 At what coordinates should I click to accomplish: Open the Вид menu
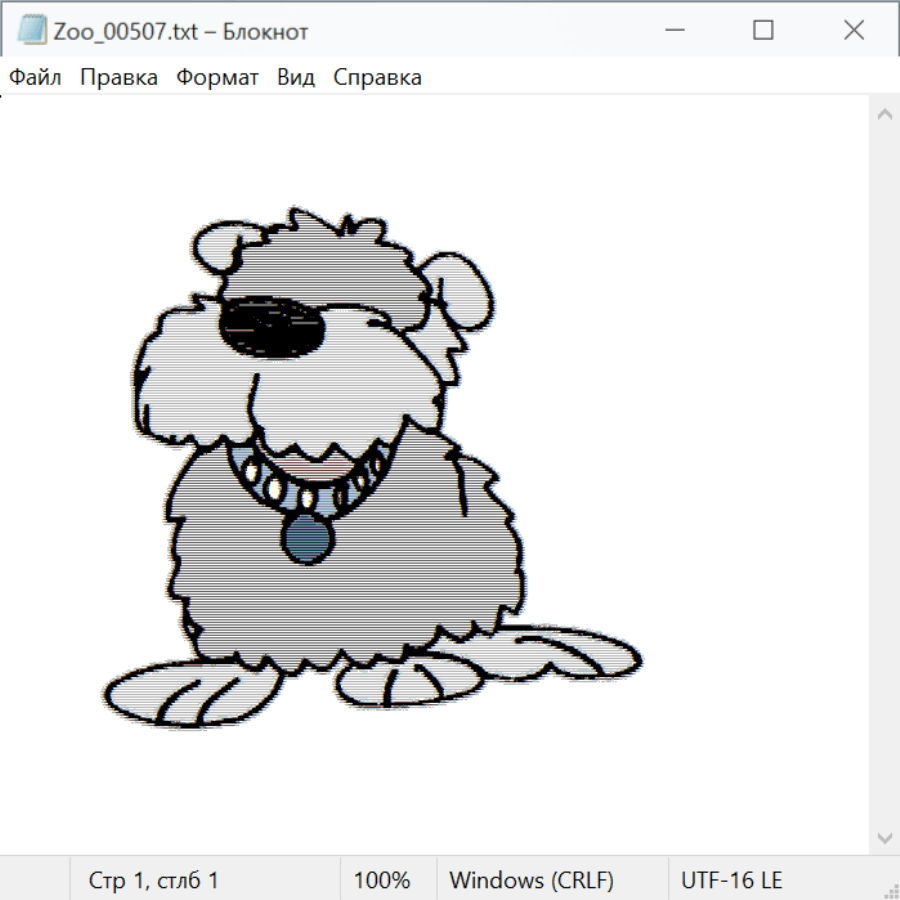(x=295, y=77)
